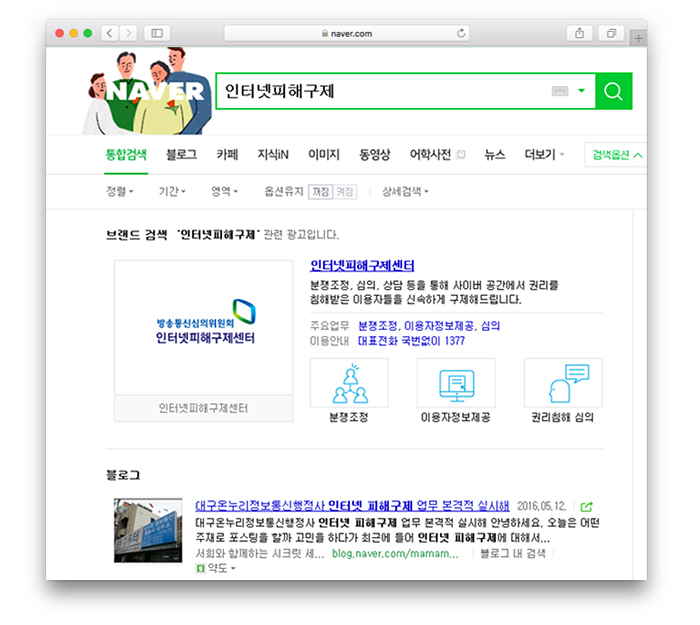Show all tabs with the tab overview icon
This screenshot has width=700, height=625.
tap(611, 33)
